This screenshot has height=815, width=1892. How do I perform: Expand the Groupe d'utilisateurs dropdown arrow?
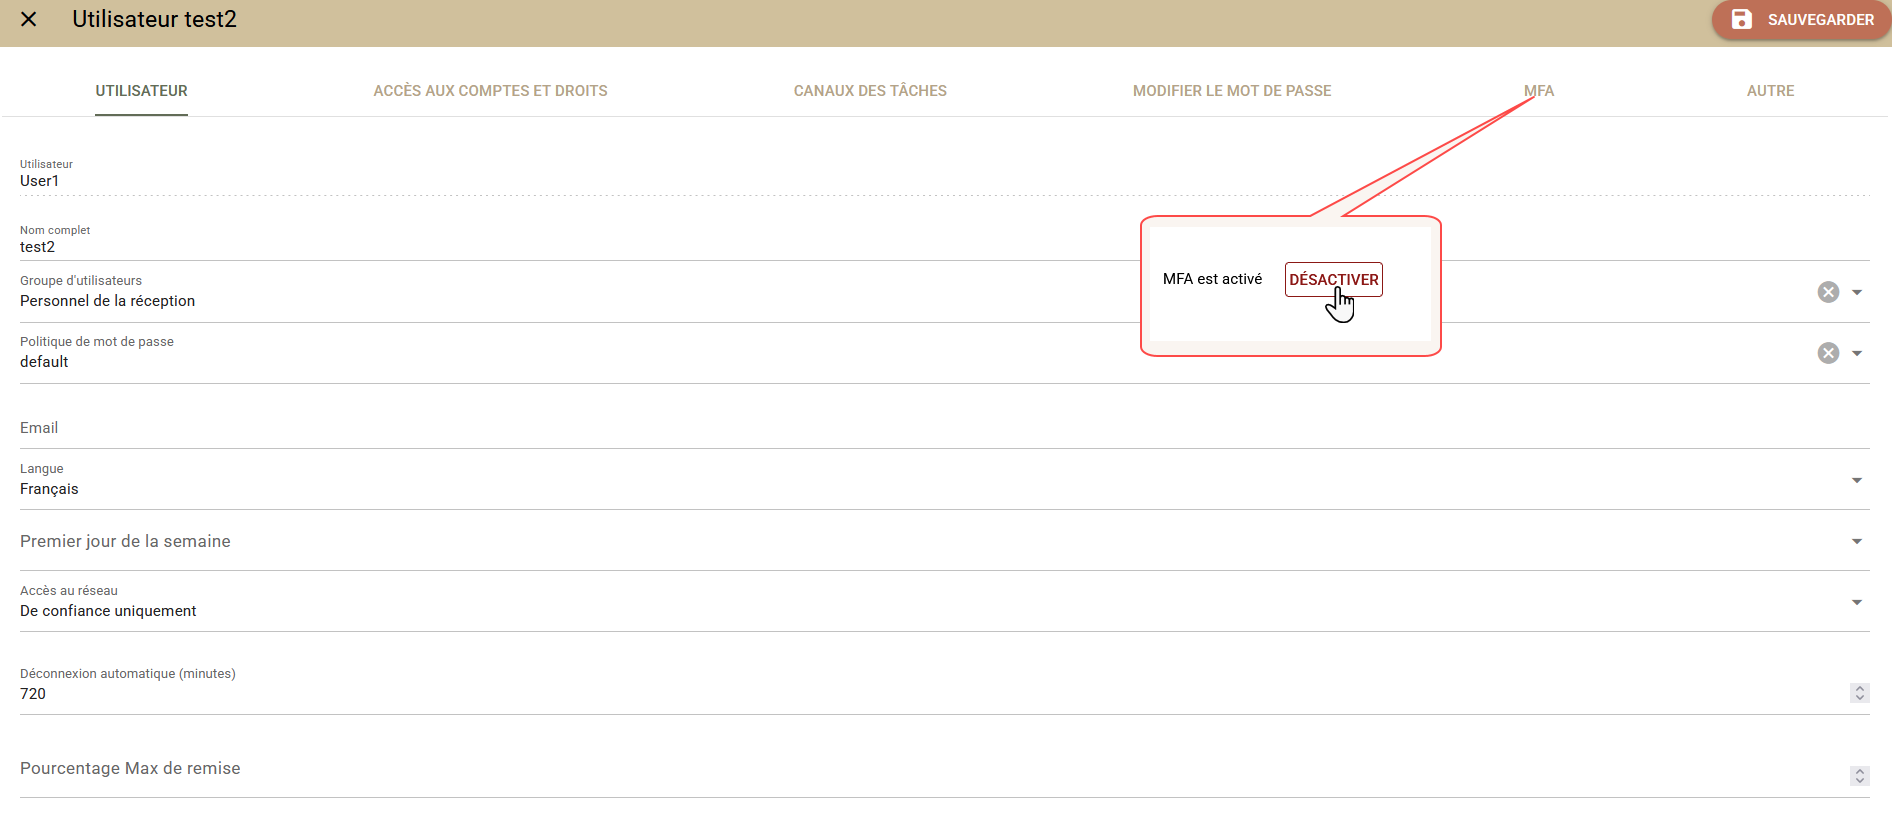[x=1857, y=292]
